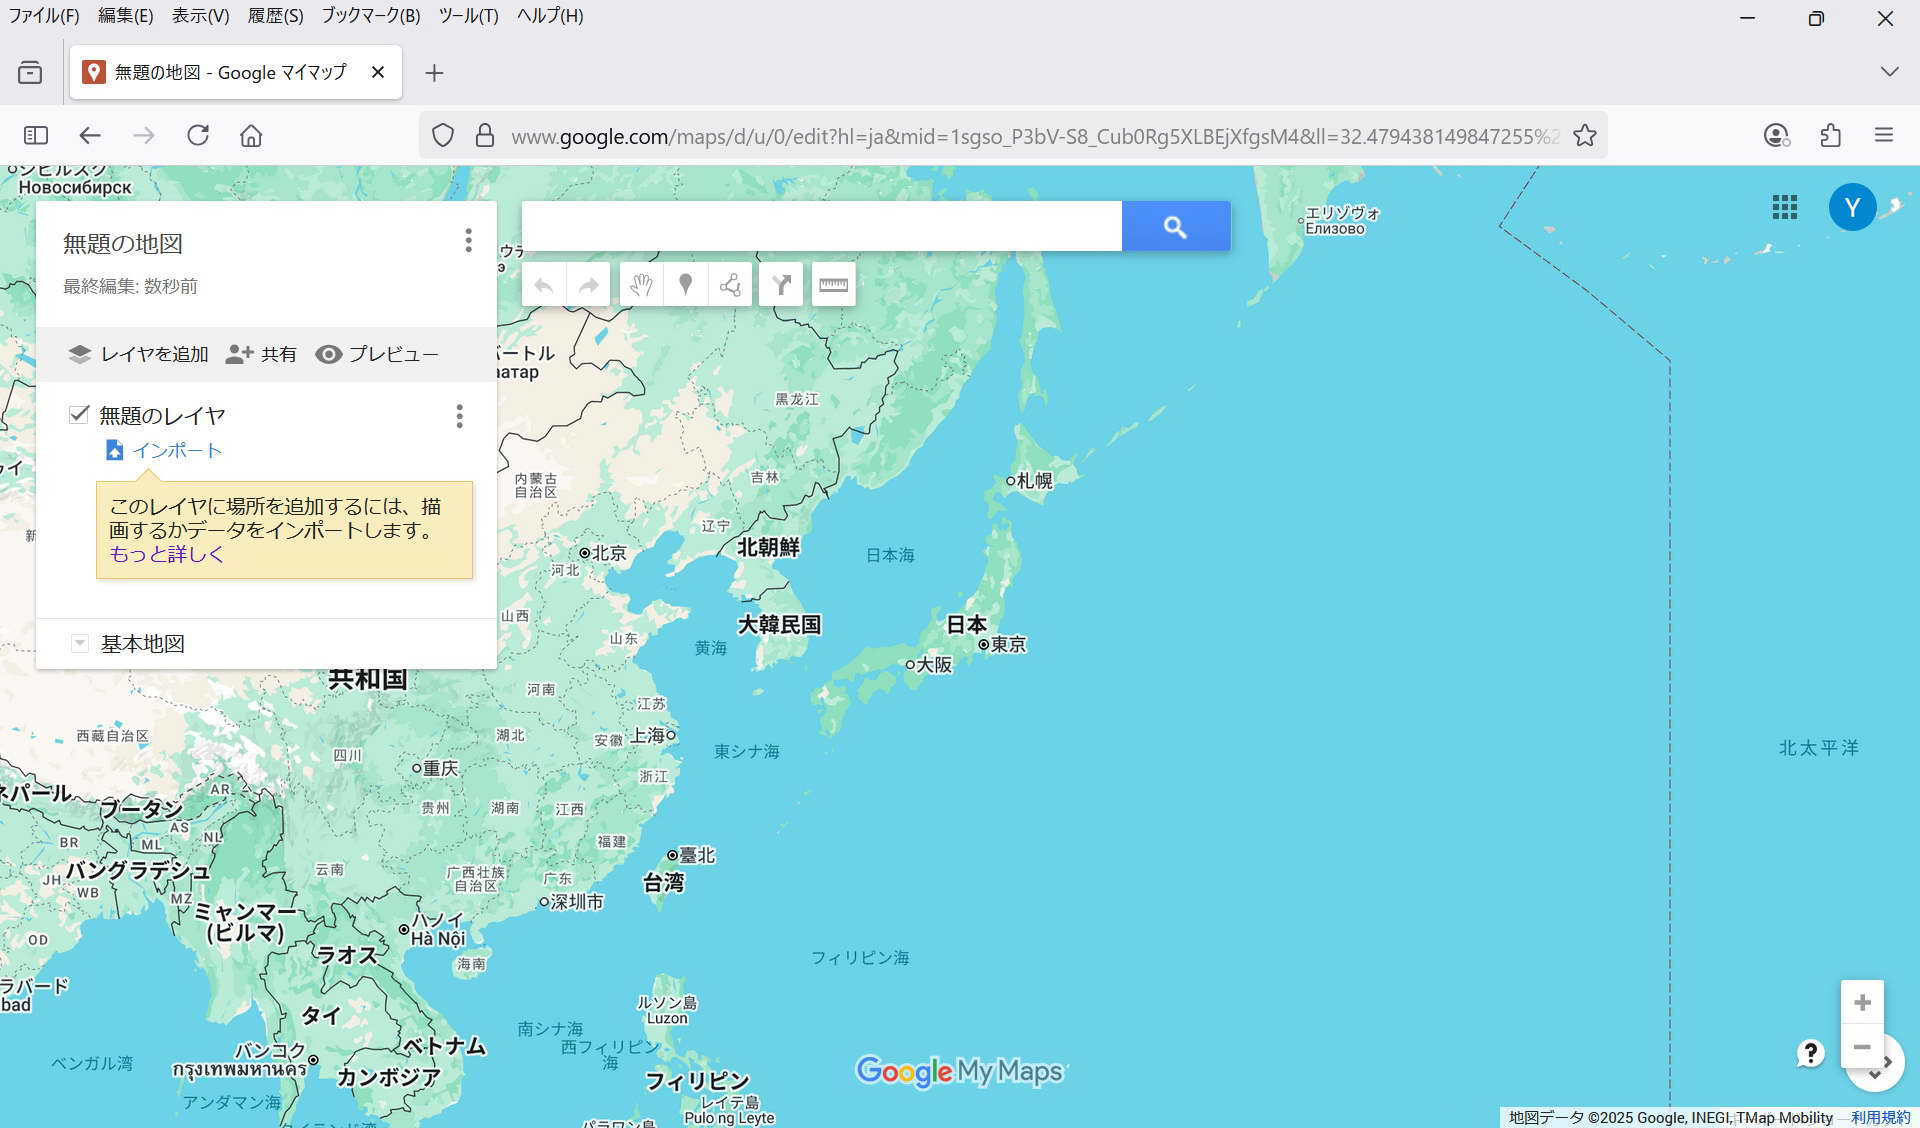Screen dimensions: 1920x1128
Task: Click レイヤを追加 button
Action: (x=138, y=354)
